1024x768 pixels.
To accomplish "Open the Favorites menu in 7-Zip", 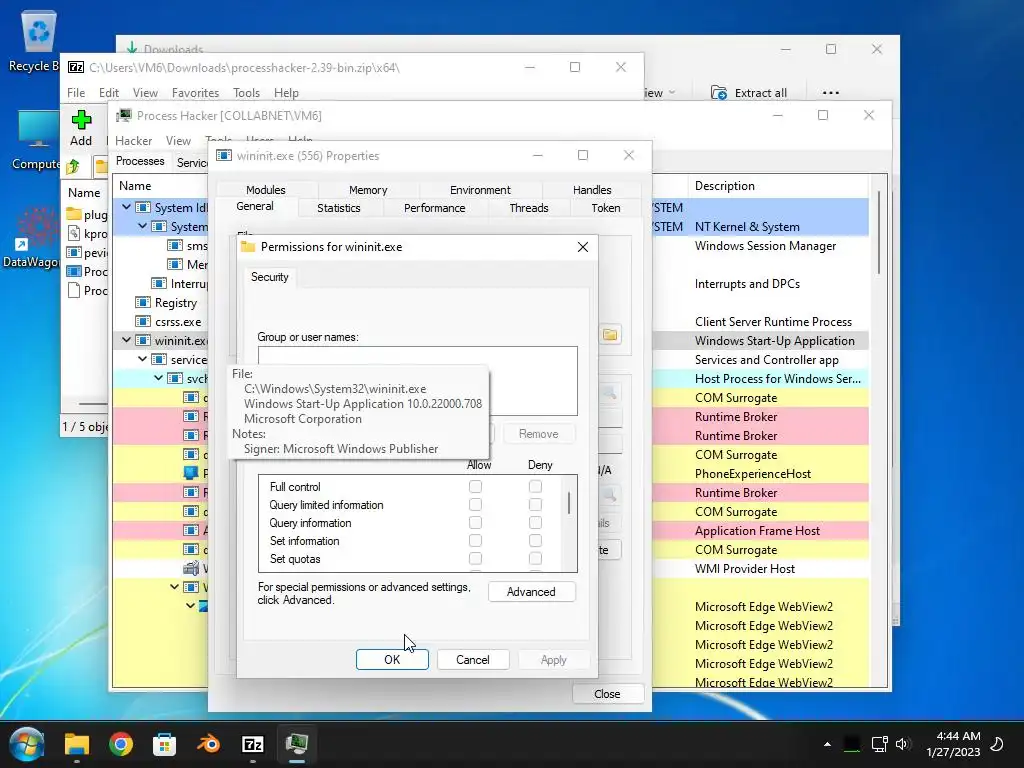I will click(195, 93).
